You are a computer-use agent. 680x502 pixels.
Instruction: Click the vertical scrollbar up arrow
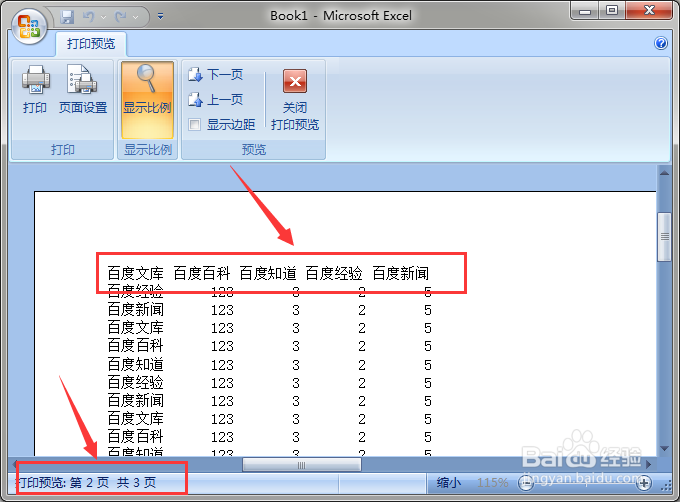[664, 173]
